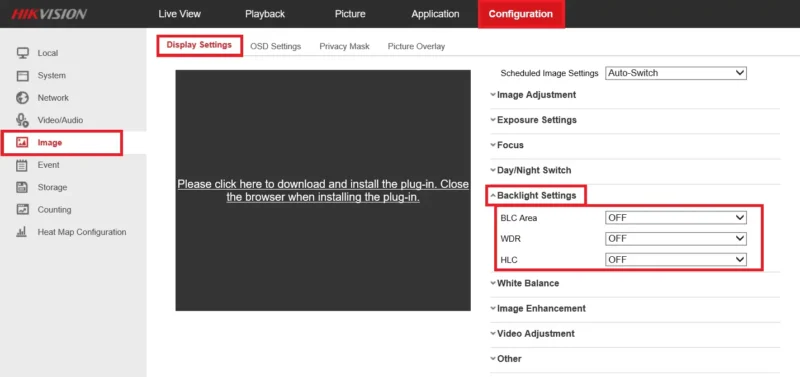Select the Display Settings sub-tab

pyautogui.click(x=199, y=45)
